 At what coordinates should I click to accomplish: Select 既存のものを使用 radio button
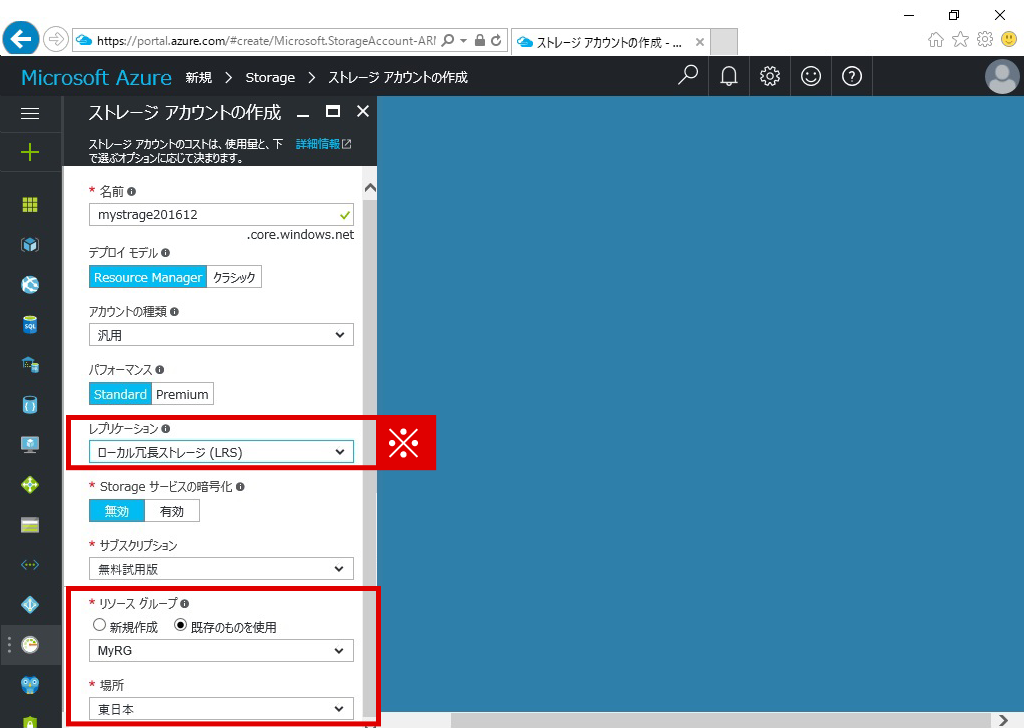pos(180,625)
